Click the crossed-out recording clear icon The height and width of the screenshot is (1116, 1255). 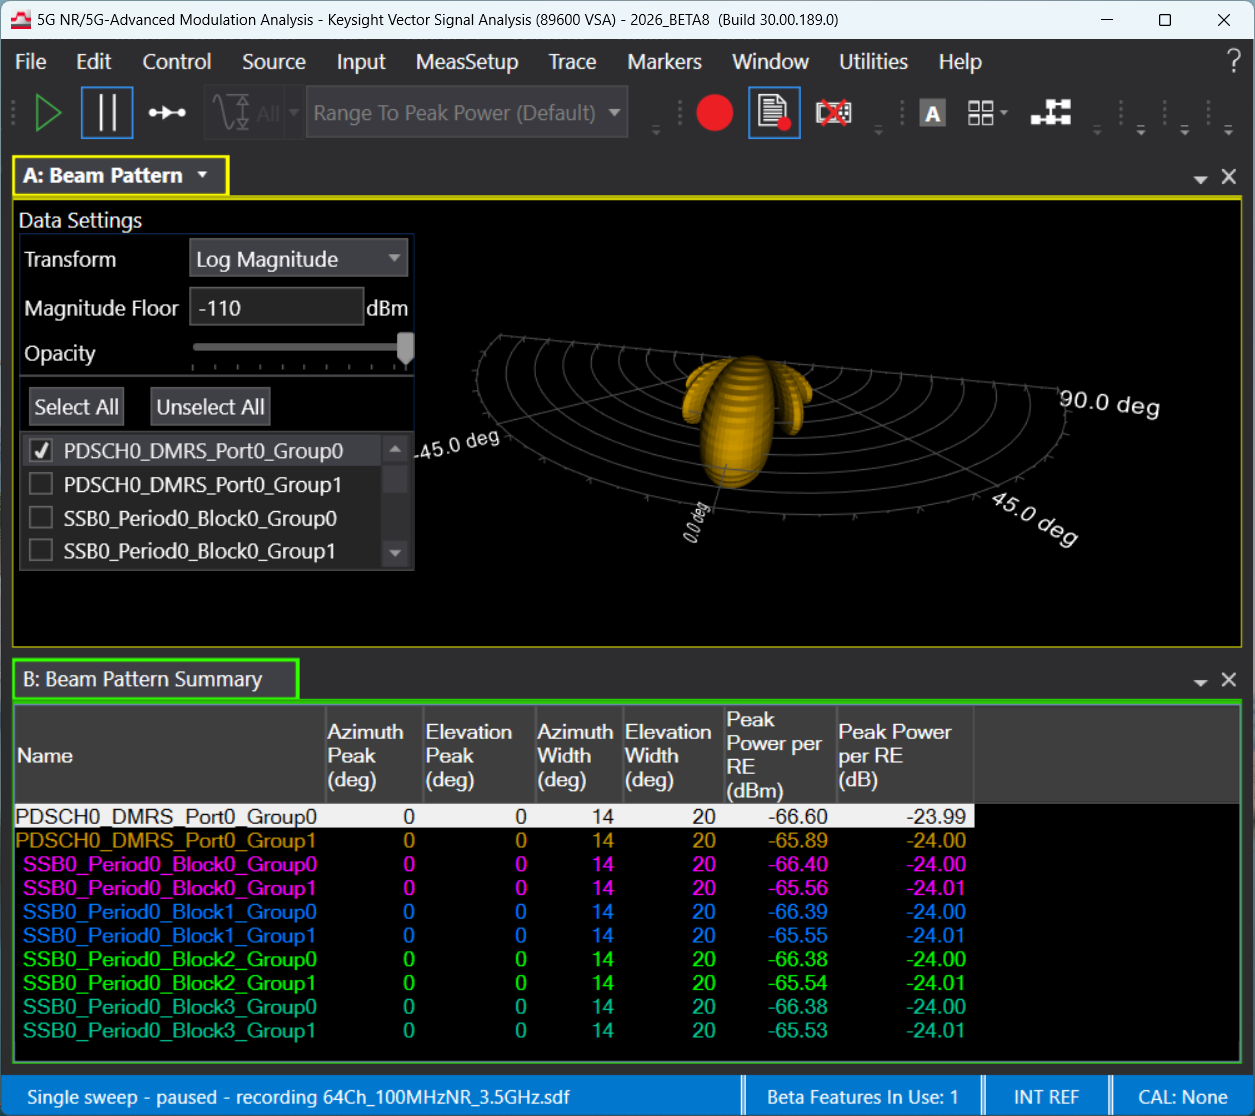tap(833, 113)
